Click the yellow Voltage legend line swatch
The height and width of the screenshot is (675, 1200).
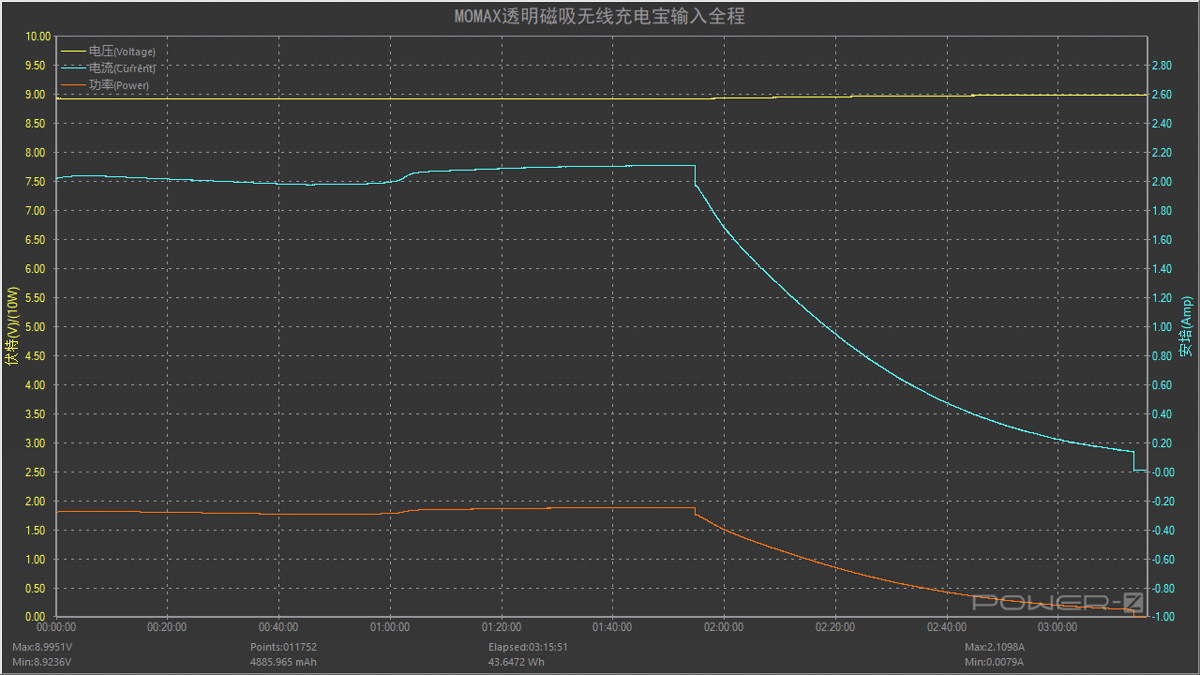(74, 51)
